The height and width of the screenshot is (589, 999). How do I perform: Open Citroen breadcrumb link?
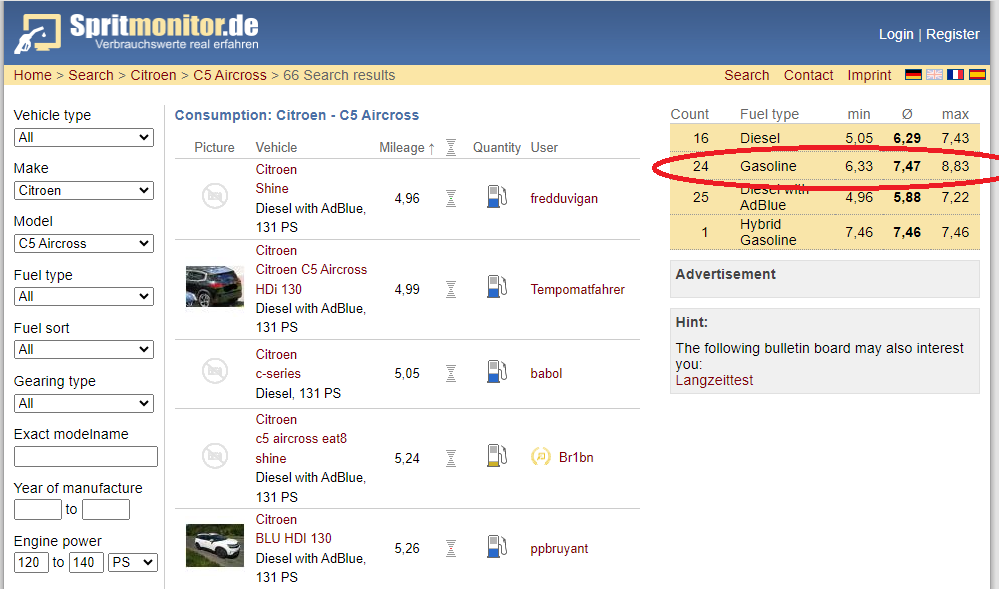coord(153,75)
